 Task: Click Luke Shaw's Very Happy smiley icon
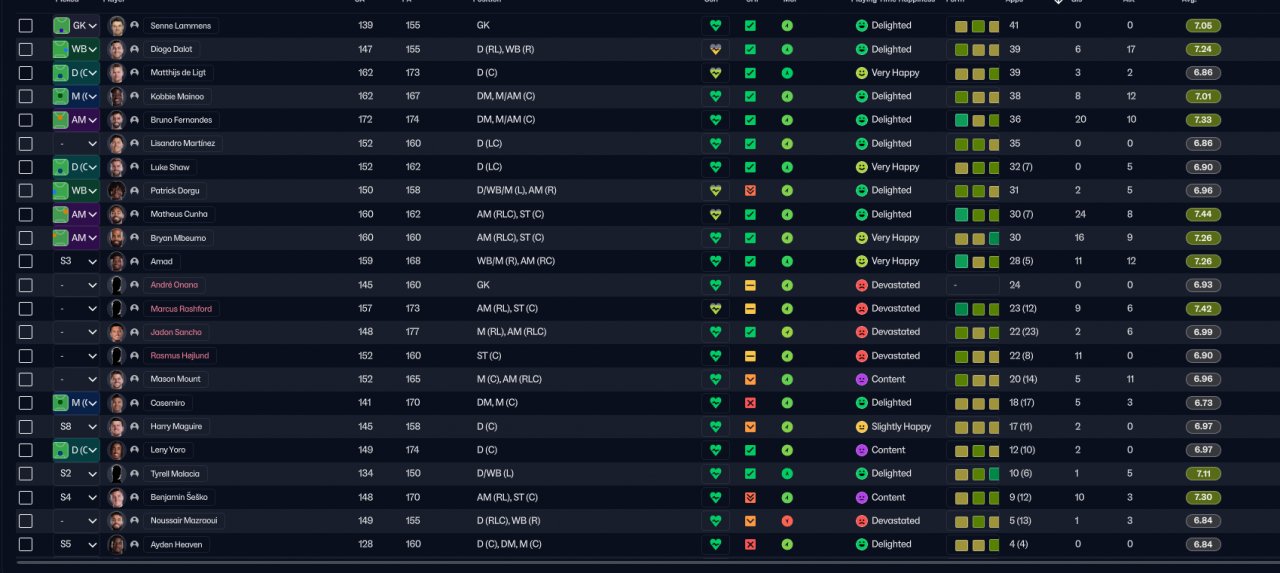[x=862, y=167]
